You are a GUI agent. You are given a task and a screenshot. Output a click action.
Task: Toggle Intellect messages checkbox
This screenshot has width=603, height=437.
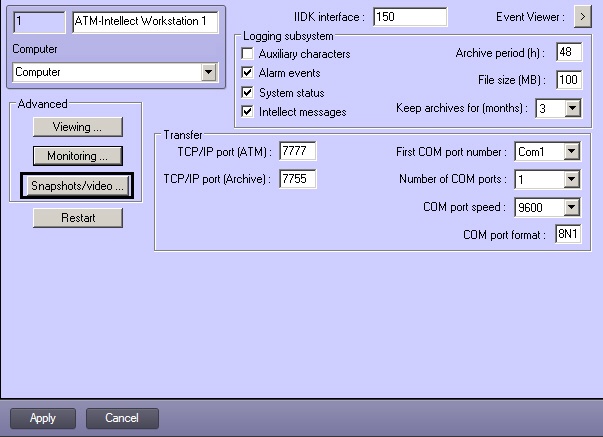247,112
